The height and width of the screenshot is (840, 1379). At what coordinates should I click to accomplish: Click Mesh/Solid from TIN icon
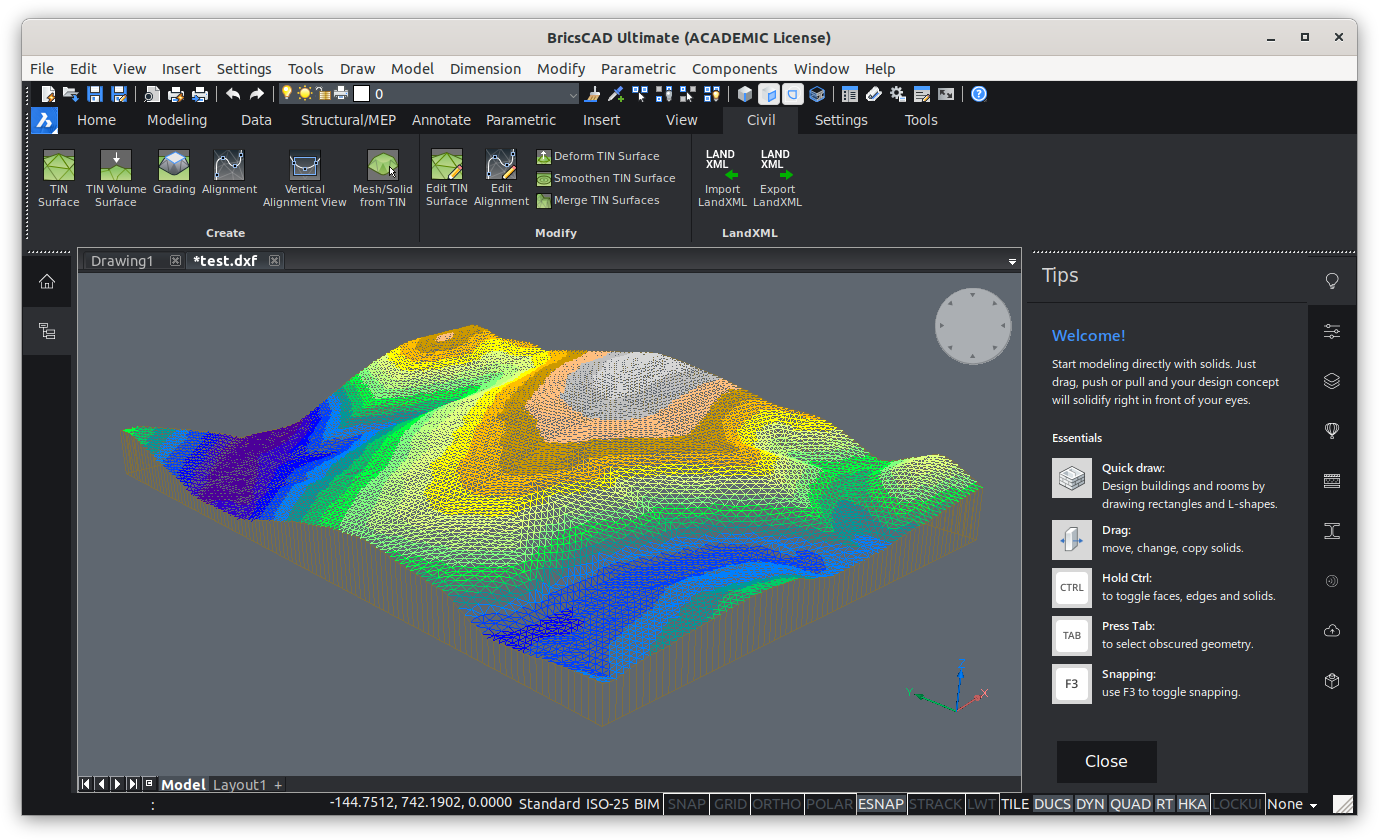click(x=382, y=165)
